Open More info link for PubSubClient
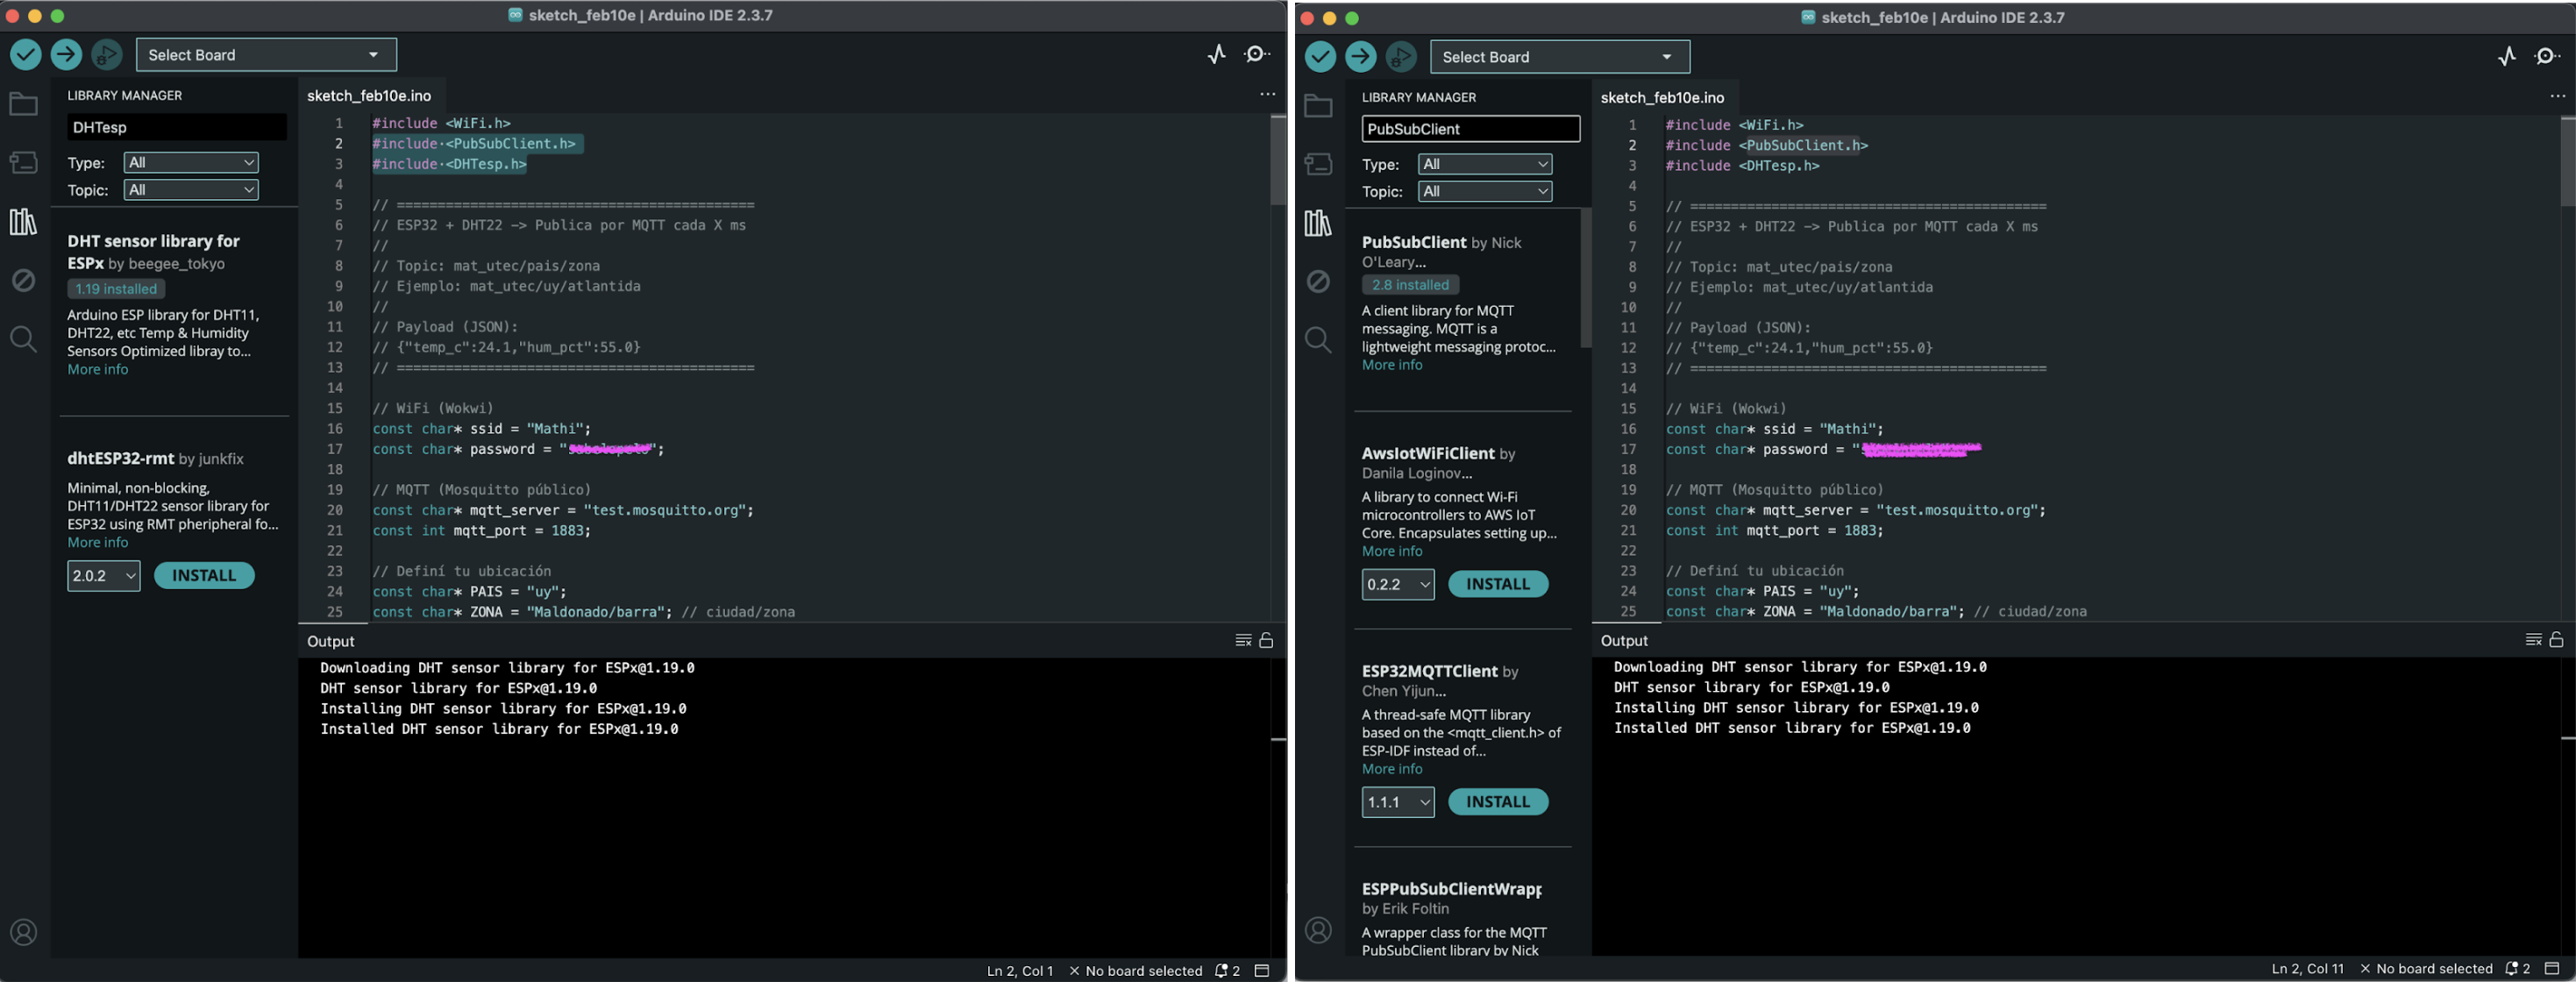The width and height of the screenshot is (2576, 982). [x=1391, y=365]
